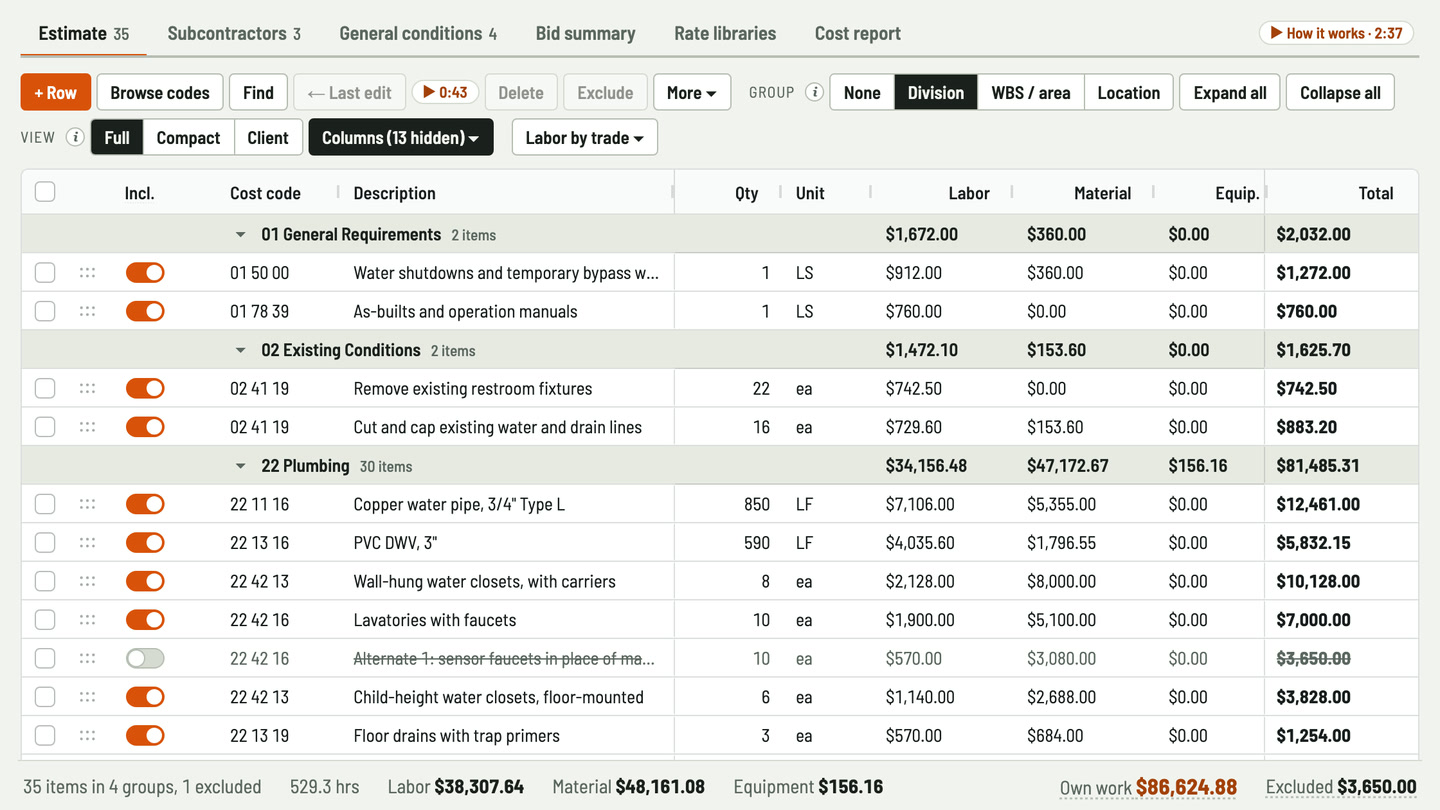Grab drag handle of Water shutdowns row

coord(87,273)
